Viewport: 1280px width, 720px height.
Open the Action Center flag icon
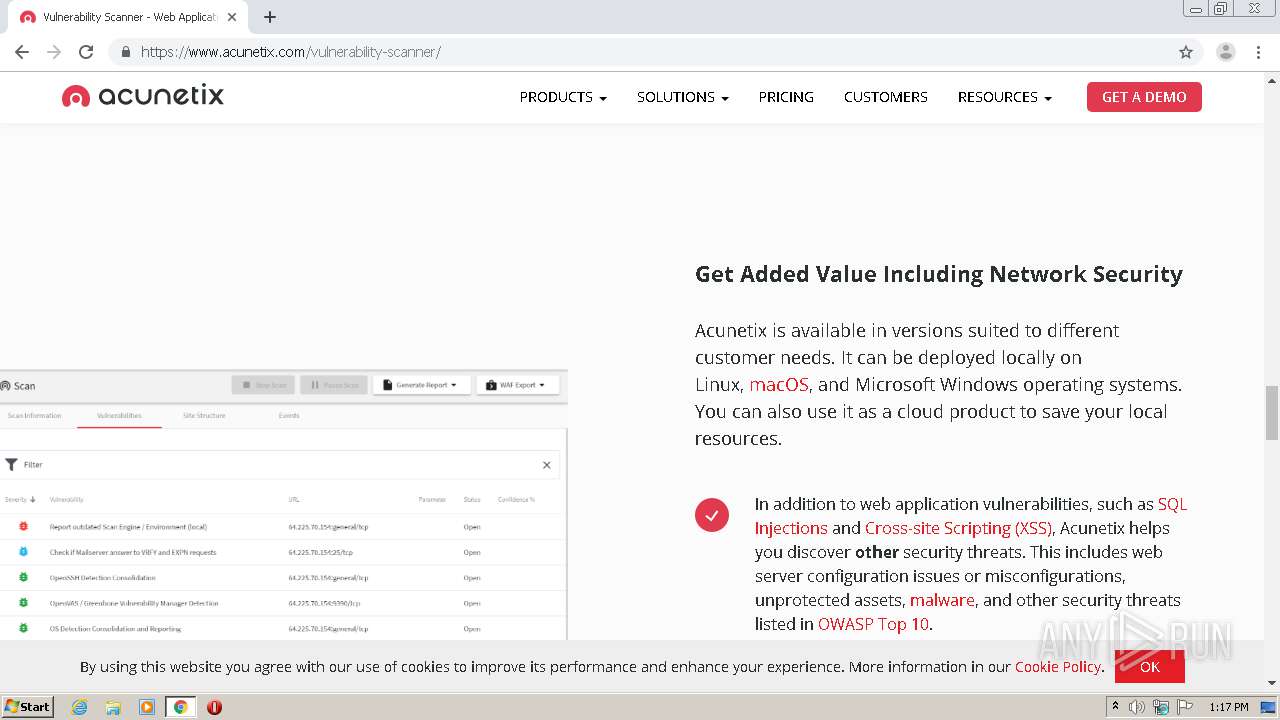[x=1185, y=707]
